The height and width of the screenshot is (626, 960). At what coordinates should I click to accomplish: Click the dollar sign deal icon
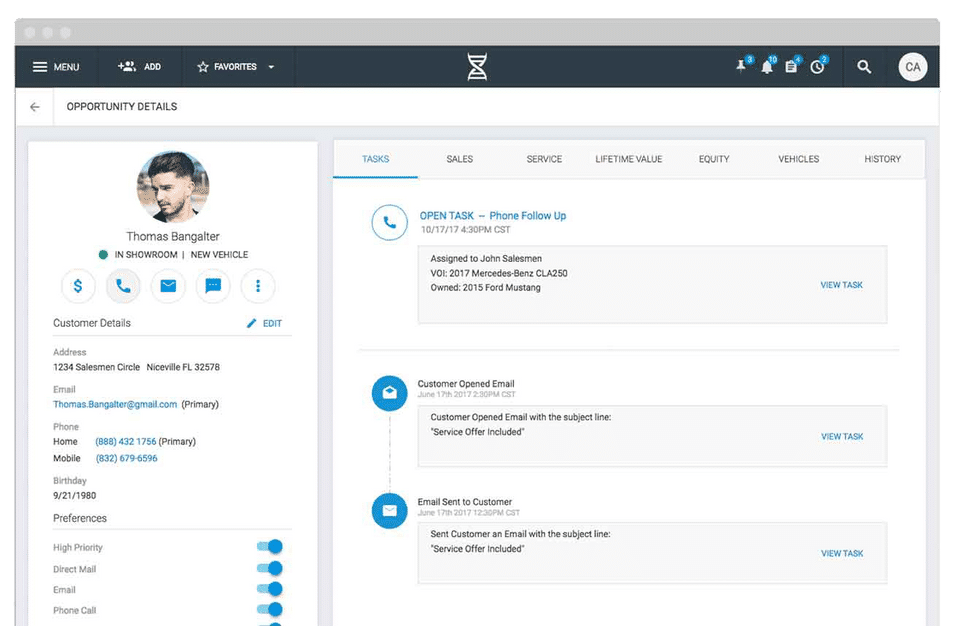(x=78, y=285)
